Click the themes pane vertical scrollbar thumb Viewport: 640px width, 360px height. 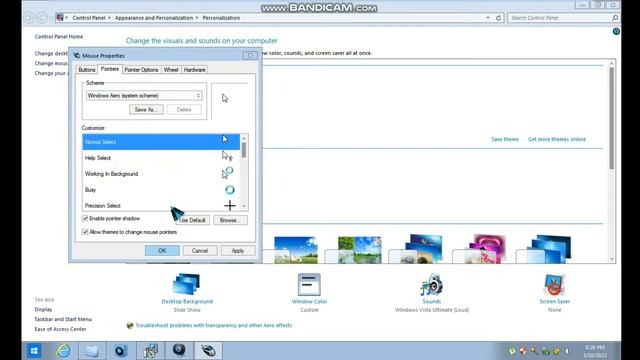coord(611,118)
